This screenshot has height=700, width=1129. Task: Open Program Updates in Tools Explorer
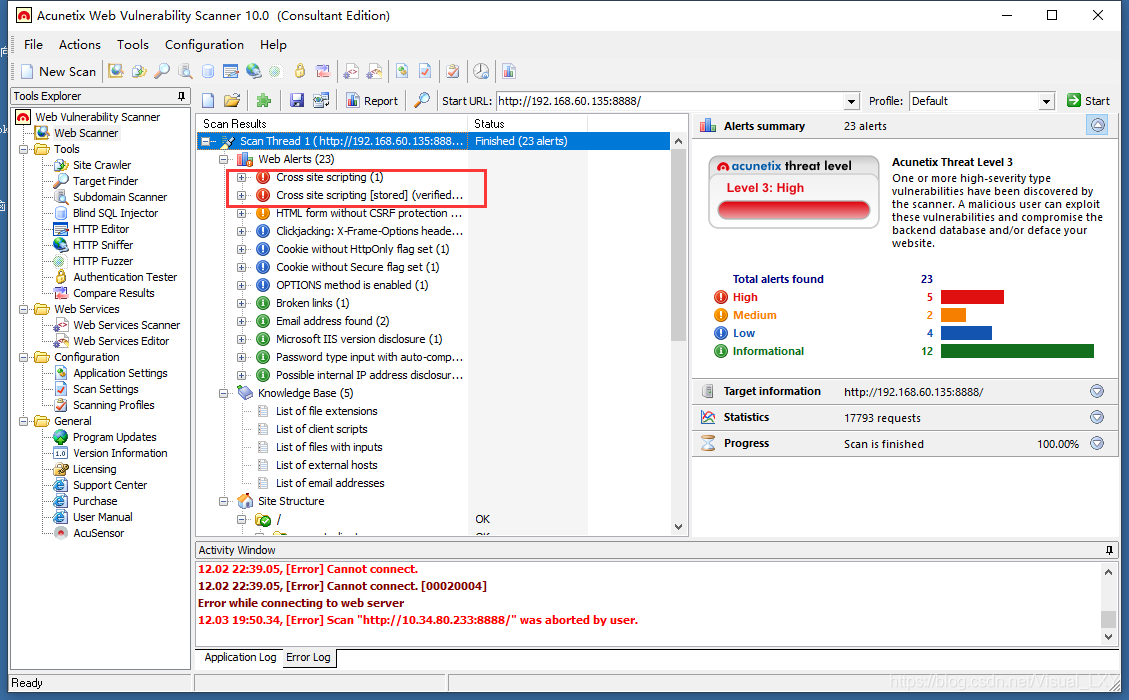[x=114, y=437]
